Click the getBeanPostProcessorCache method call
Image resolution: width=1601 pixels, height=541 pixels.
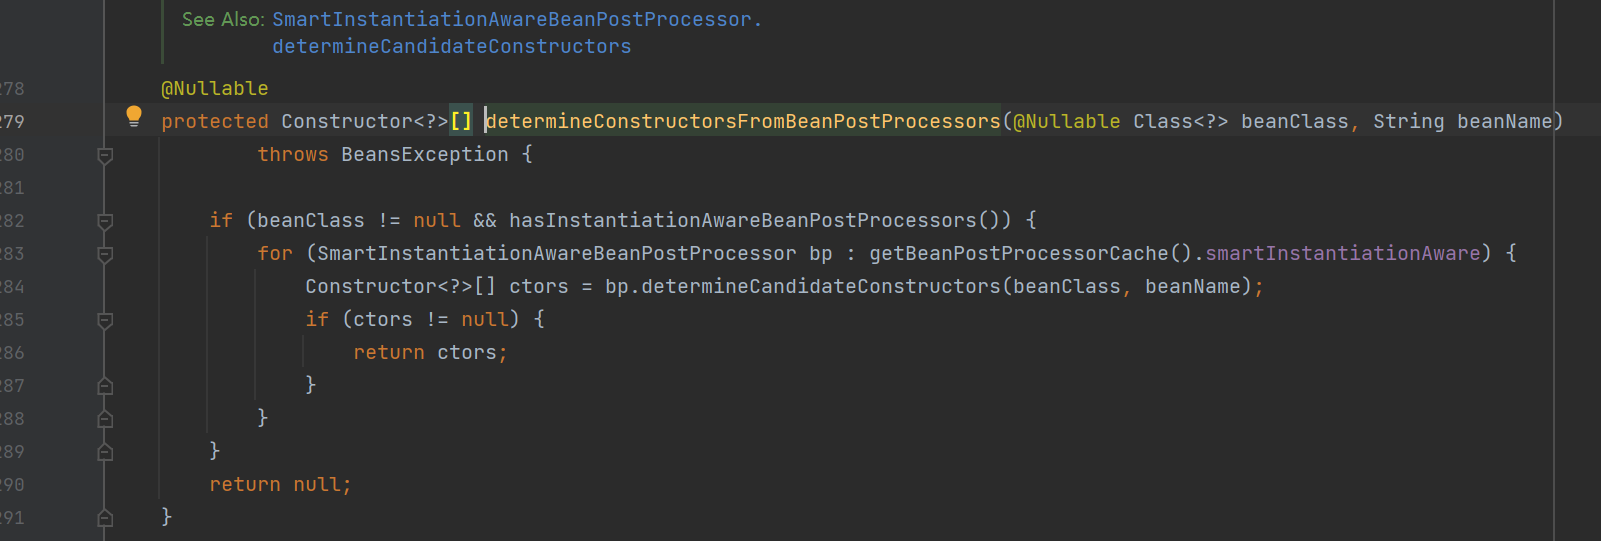tap(1018, 254)
